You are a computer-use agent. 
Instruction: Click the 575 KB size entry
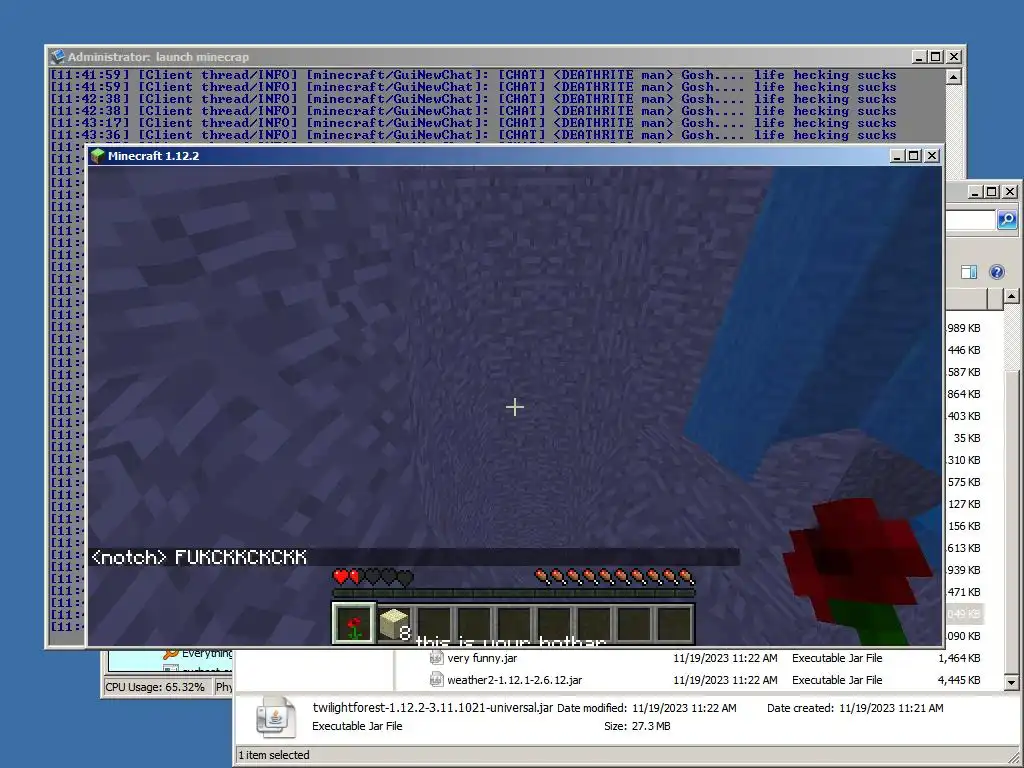tap(965, 482)
